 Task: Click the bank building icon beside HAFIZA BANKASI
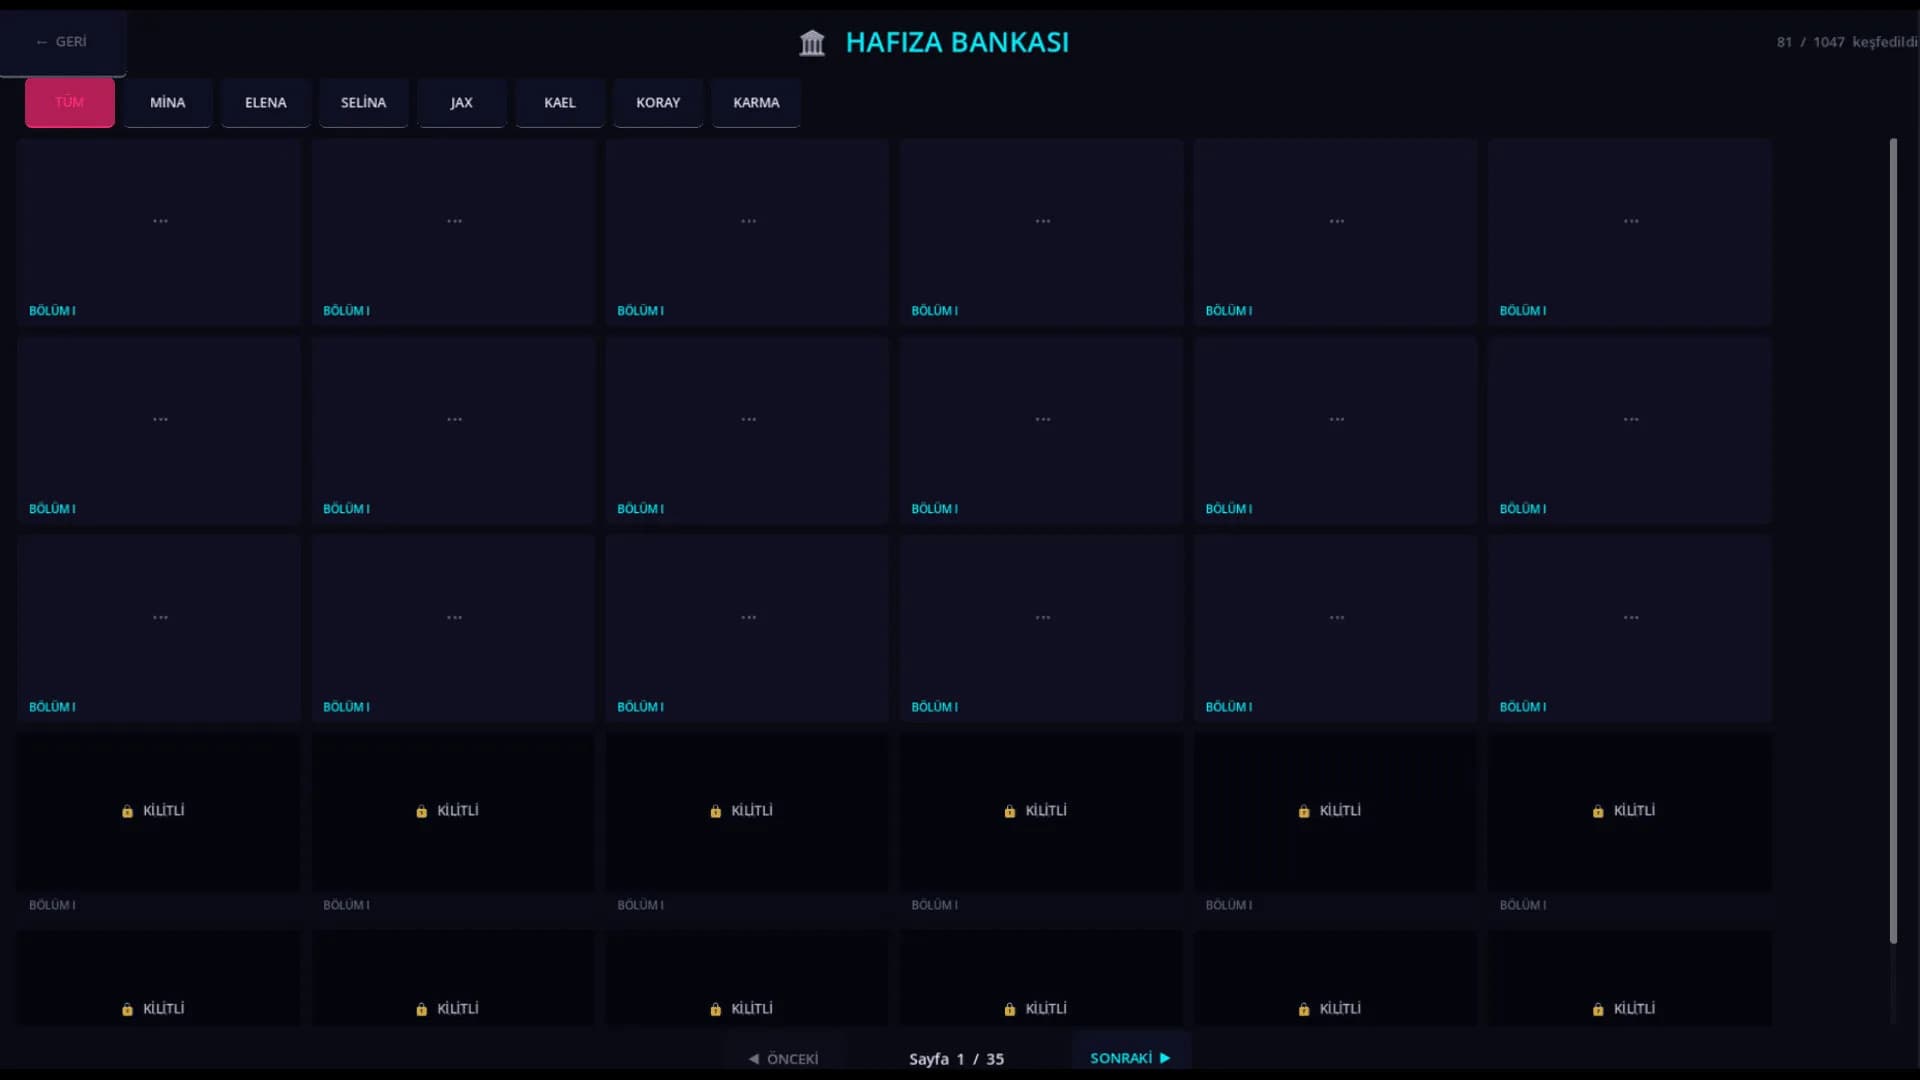pos(812,43)
